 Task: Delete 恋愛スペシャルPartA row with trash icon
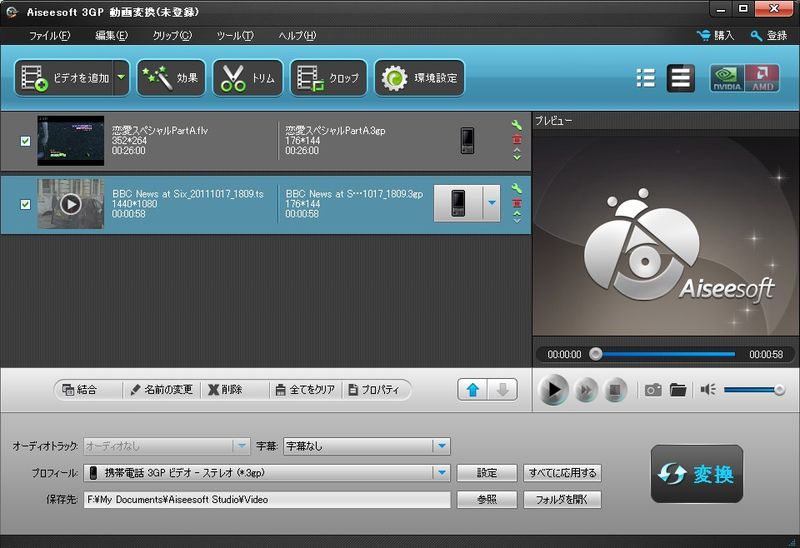pos(516,139)
